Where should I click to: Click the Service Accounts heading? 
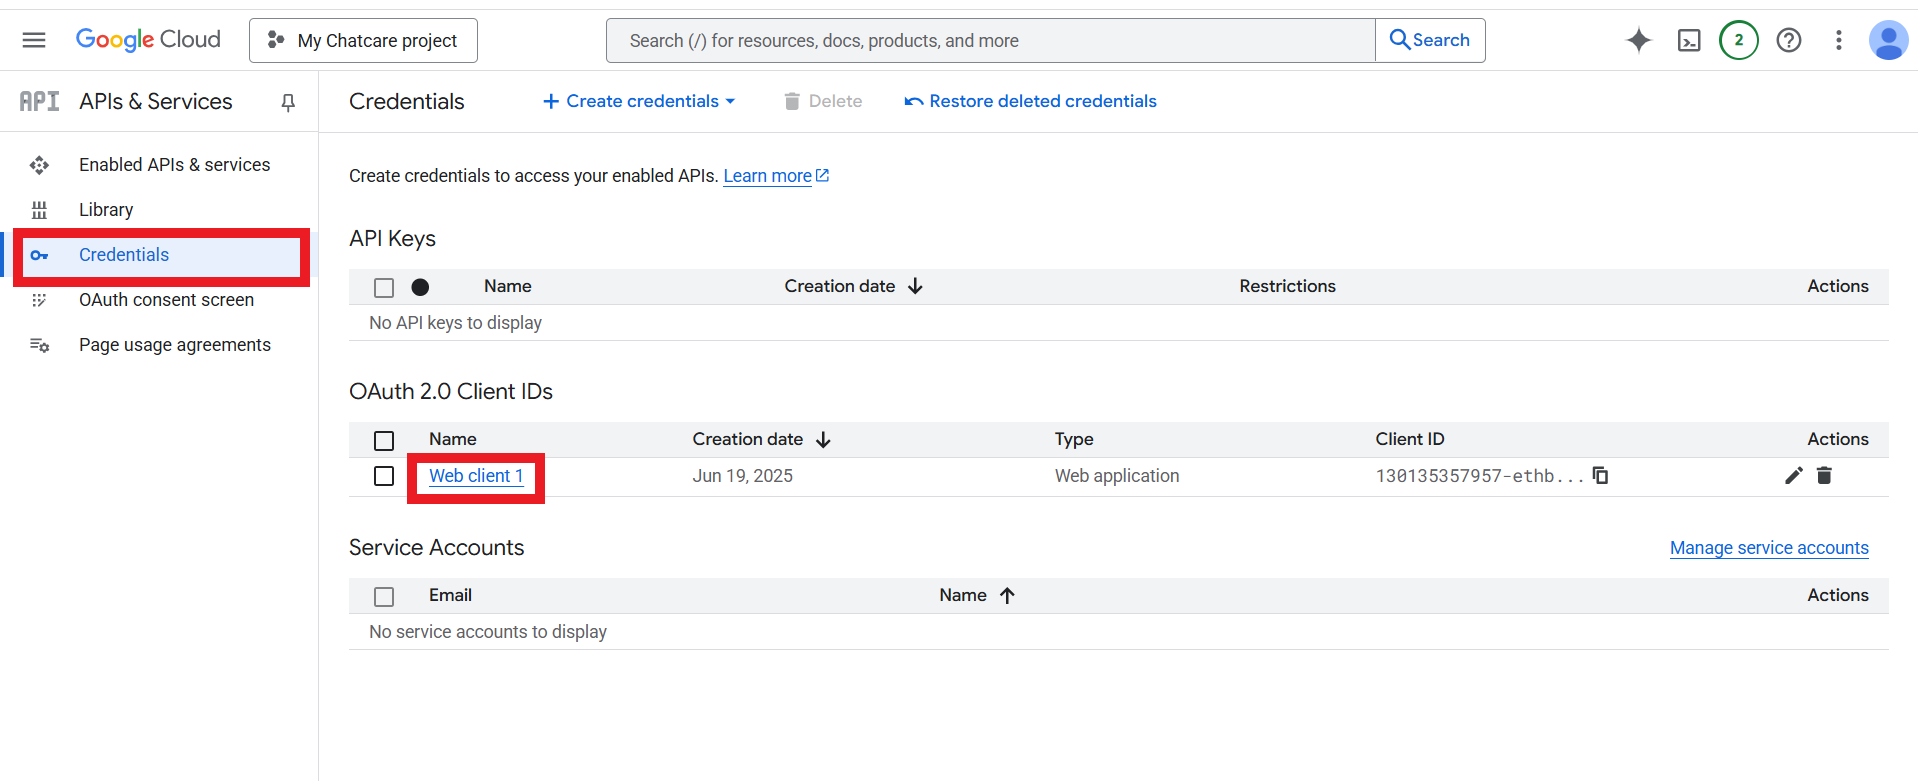click(436, 547)
